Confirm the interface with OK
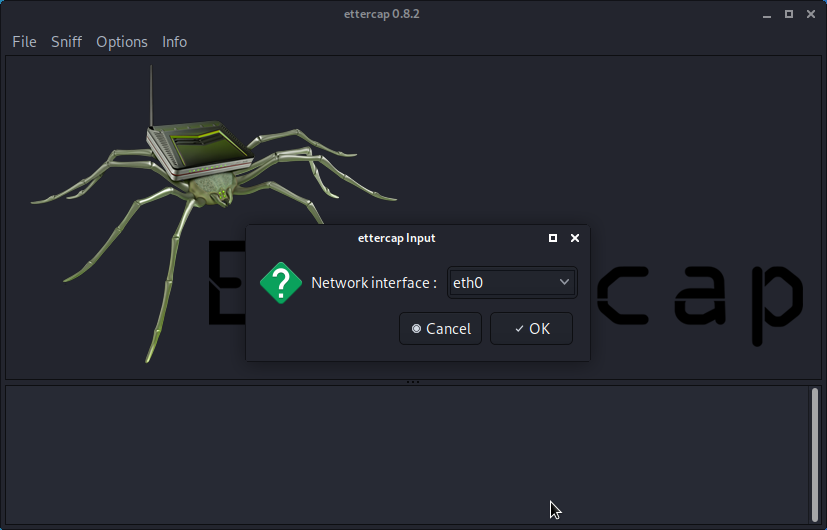The image size is (827, 530). pyautogui.click(x=531, y=329)
